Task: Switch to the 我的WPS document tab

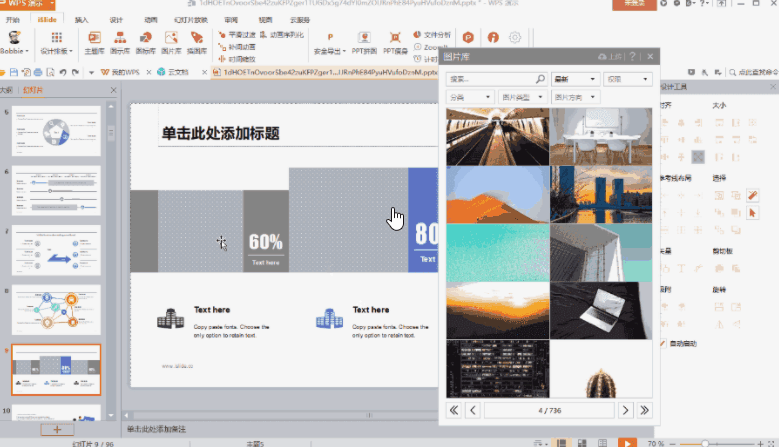Action: coord(121,72)
